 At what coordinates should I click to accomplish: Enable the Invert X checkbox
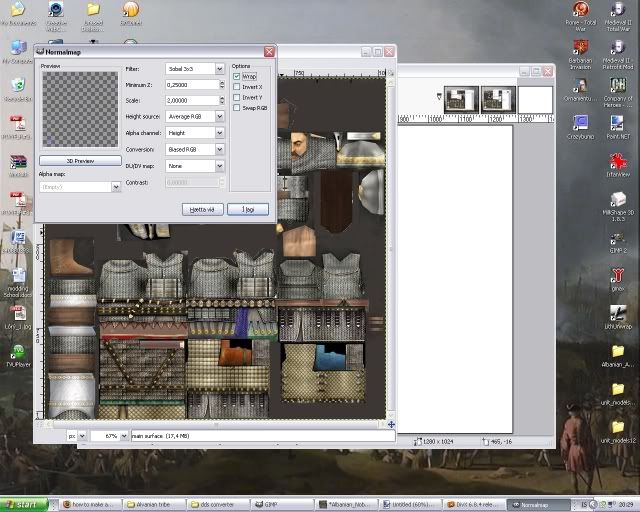236,87
